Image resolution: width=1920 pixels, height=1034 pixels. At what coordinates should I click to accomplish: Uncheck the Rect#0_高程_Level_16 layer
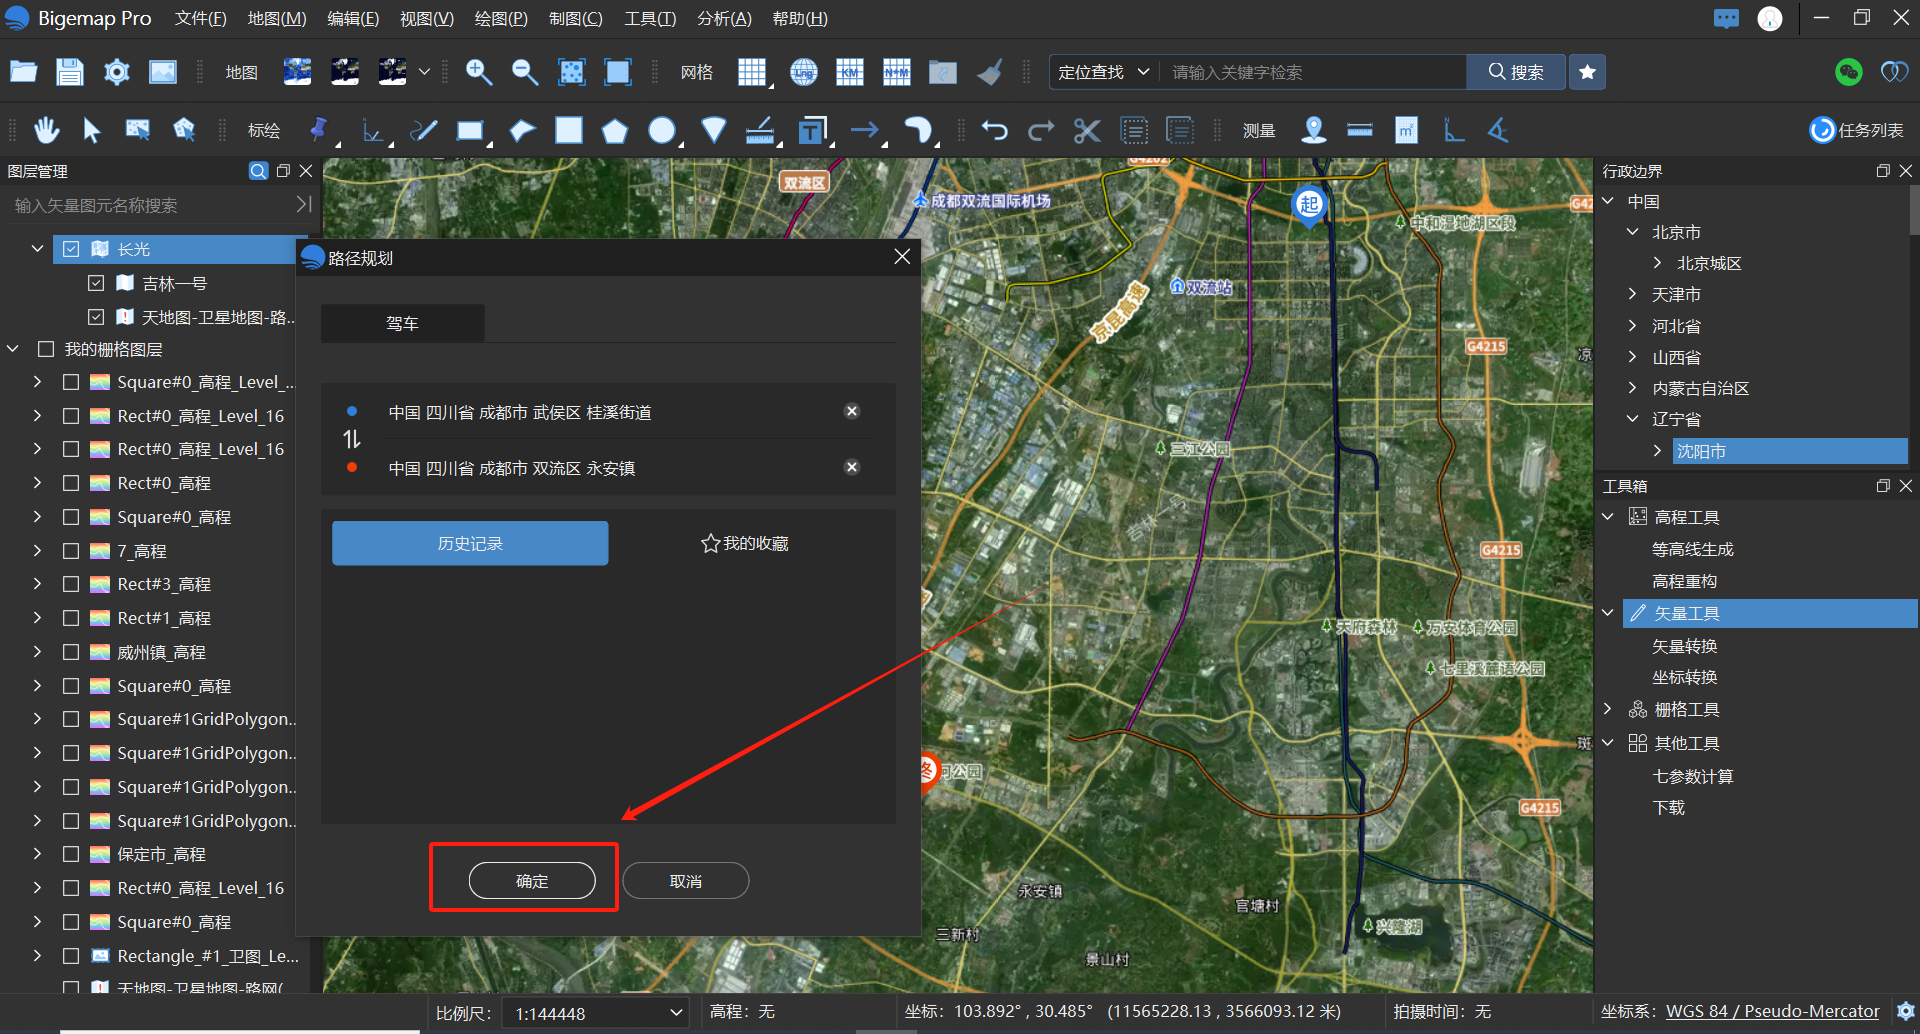point(71,415)
